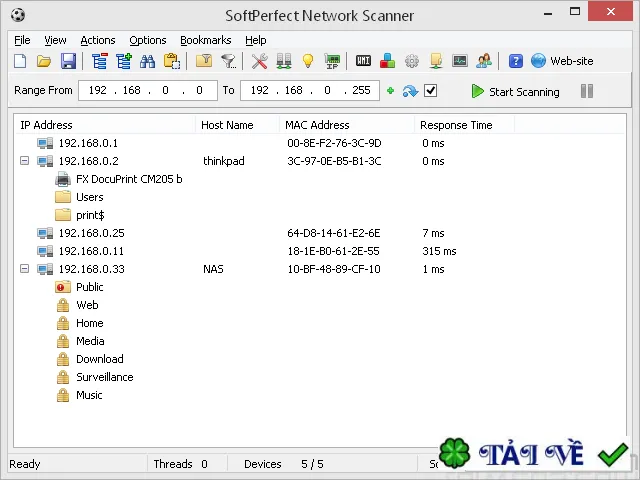Click the Save floppy disk icon
640x480 pixels.
68,61
